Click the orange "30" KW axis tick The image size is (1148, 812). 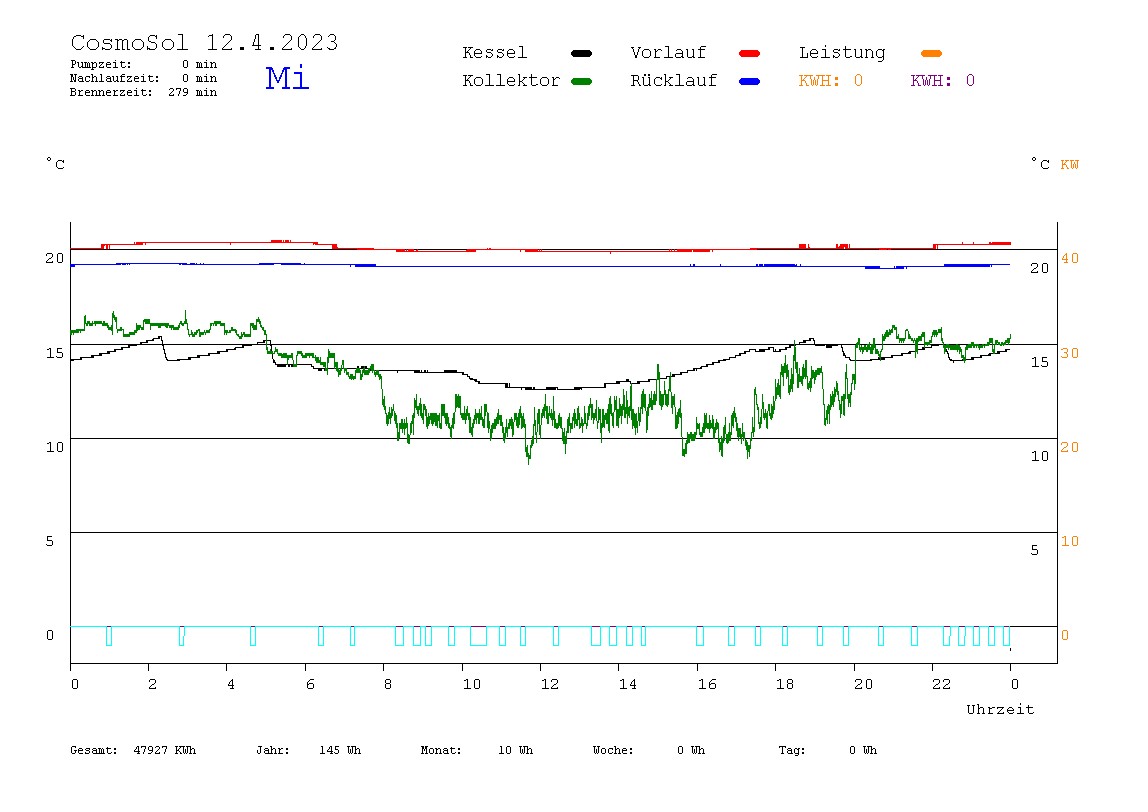1070,354
